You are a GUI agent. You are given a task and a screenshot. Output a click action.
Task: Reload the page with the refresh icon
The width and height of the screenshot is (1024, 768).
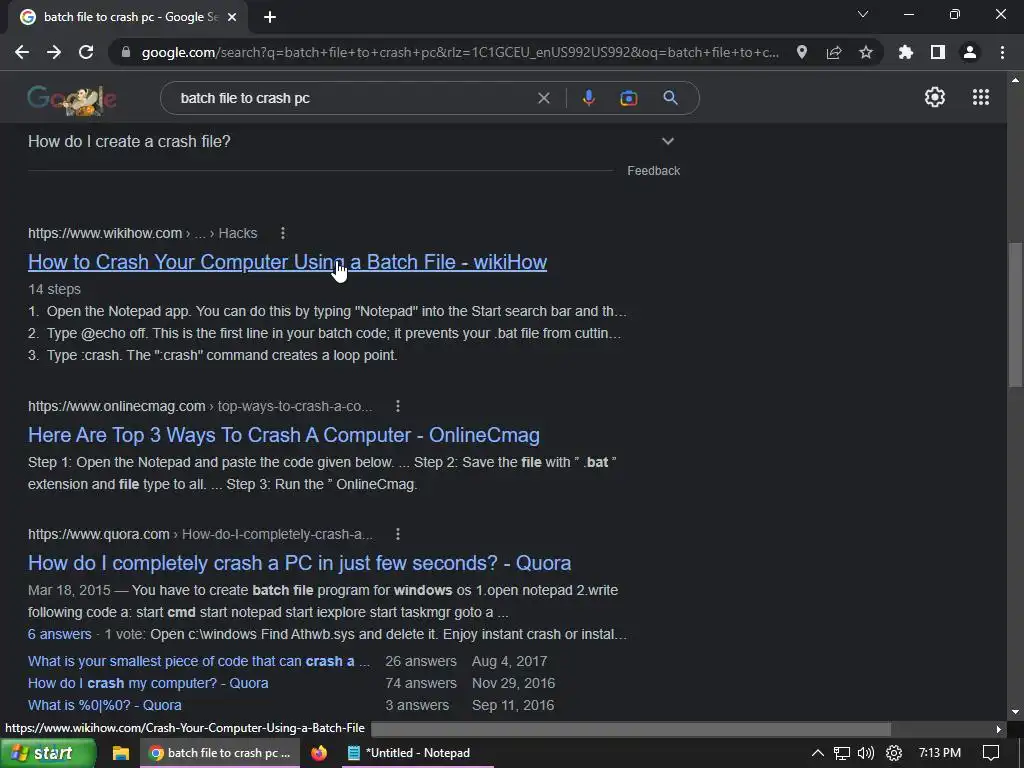[86, 52]
